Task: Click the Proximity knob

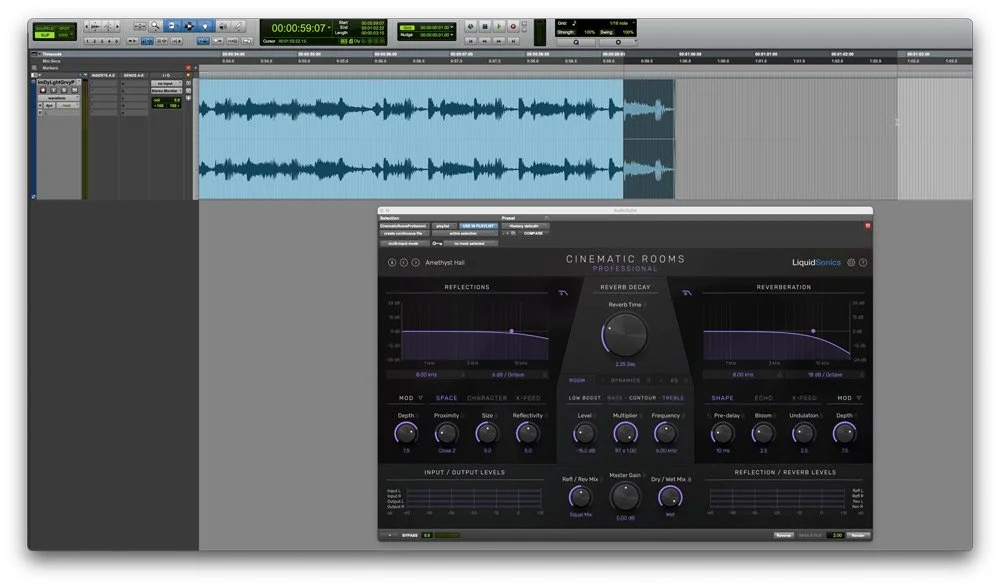Action: (446, 434)
